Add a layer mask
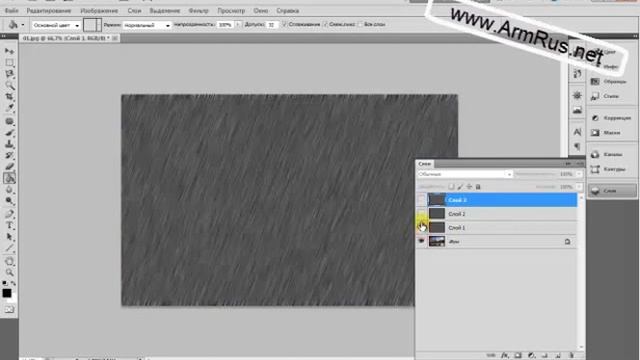The width and height of the screenshot is (640, 360). pos(518,355)
